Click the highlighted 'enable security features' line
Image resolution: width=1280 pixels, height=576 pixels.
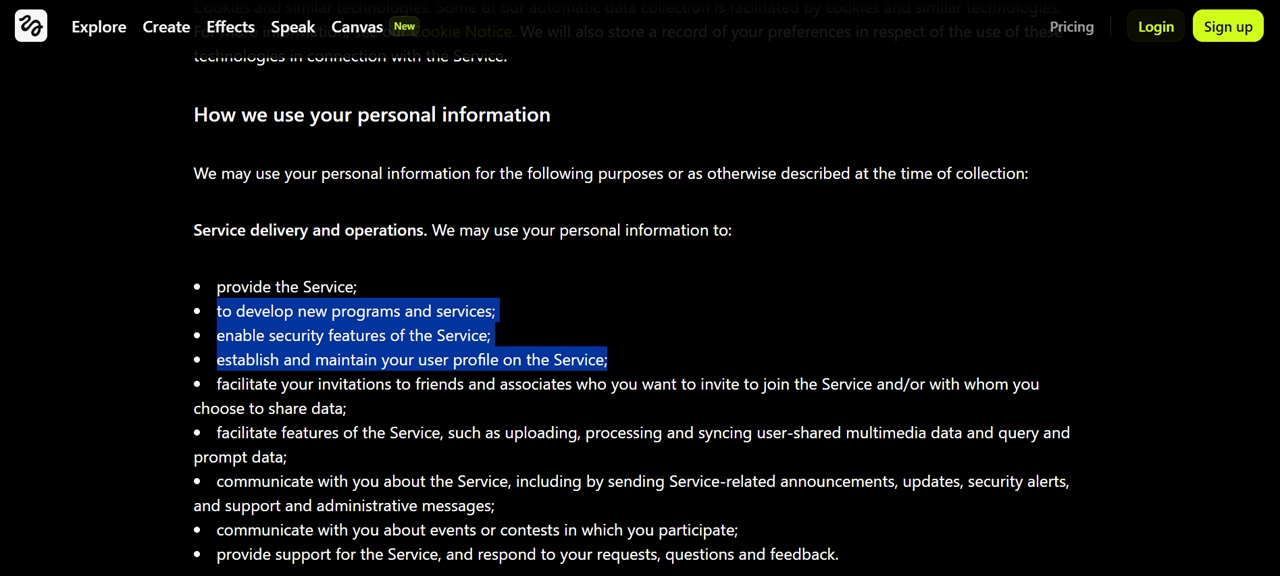point(353,335)
